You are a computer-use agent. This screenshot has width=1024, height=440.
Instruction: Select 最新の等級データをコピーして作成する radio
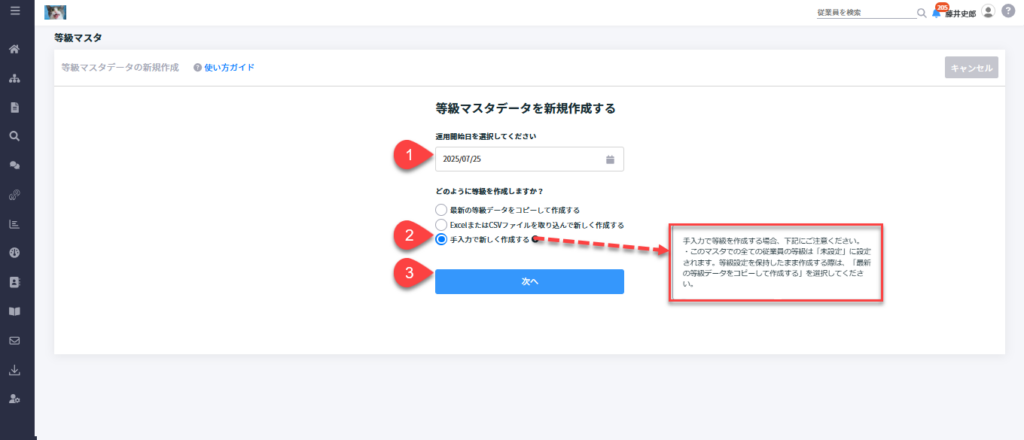coord(441,210)
